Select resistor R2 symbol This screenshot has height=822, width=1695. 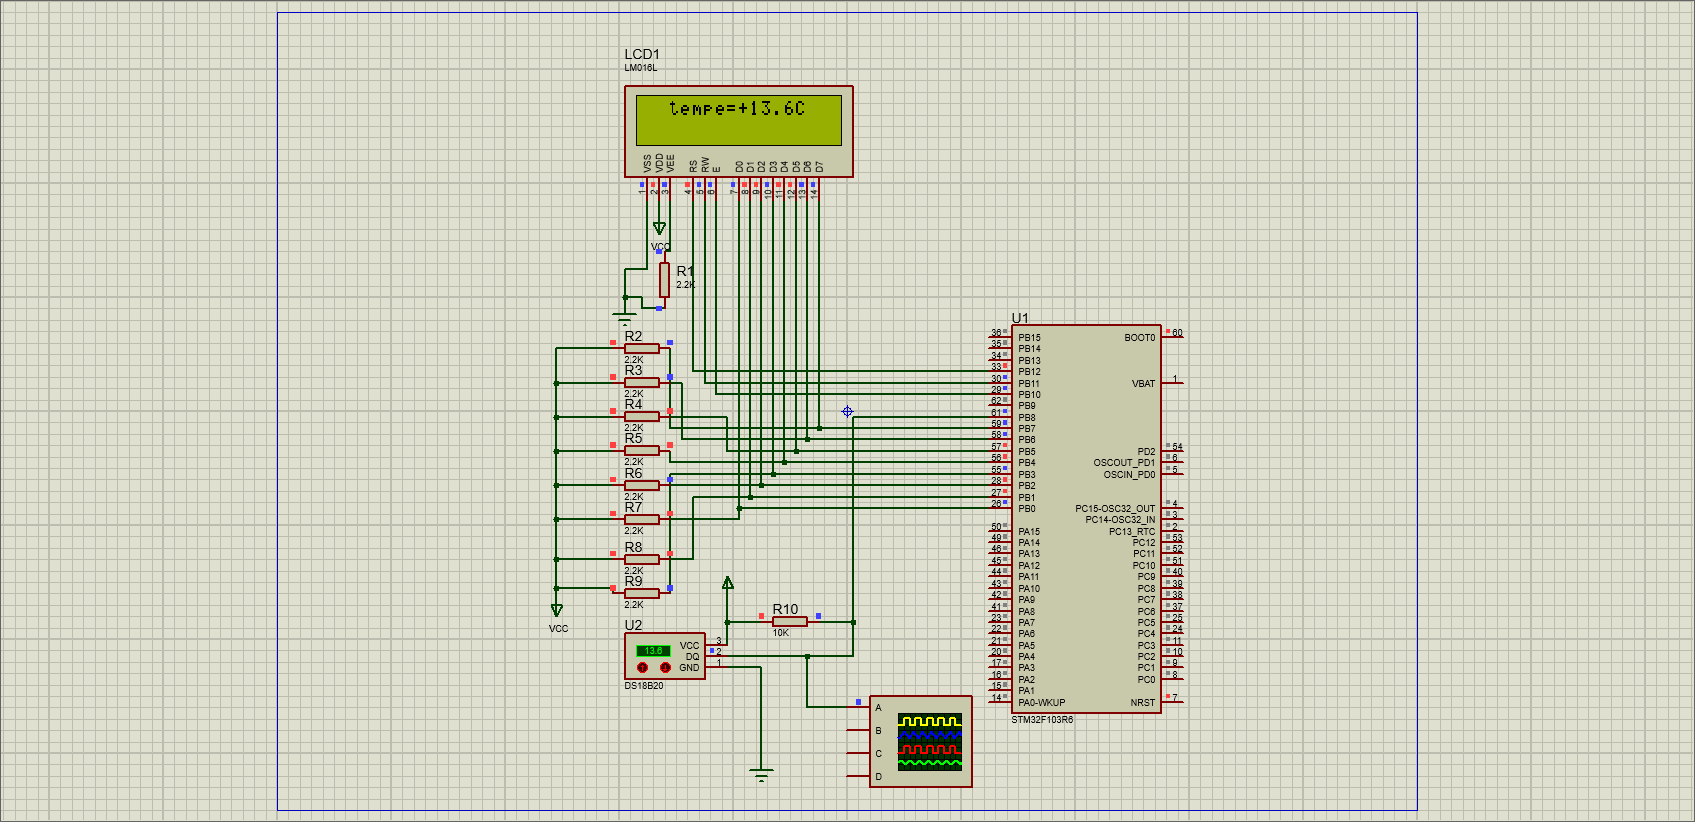pos(641,348)
